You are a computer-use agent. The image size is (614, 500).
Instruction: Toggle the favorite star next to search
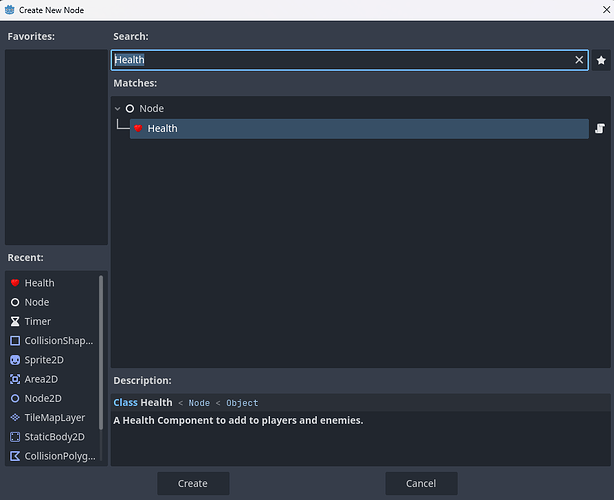pos(601,60)
